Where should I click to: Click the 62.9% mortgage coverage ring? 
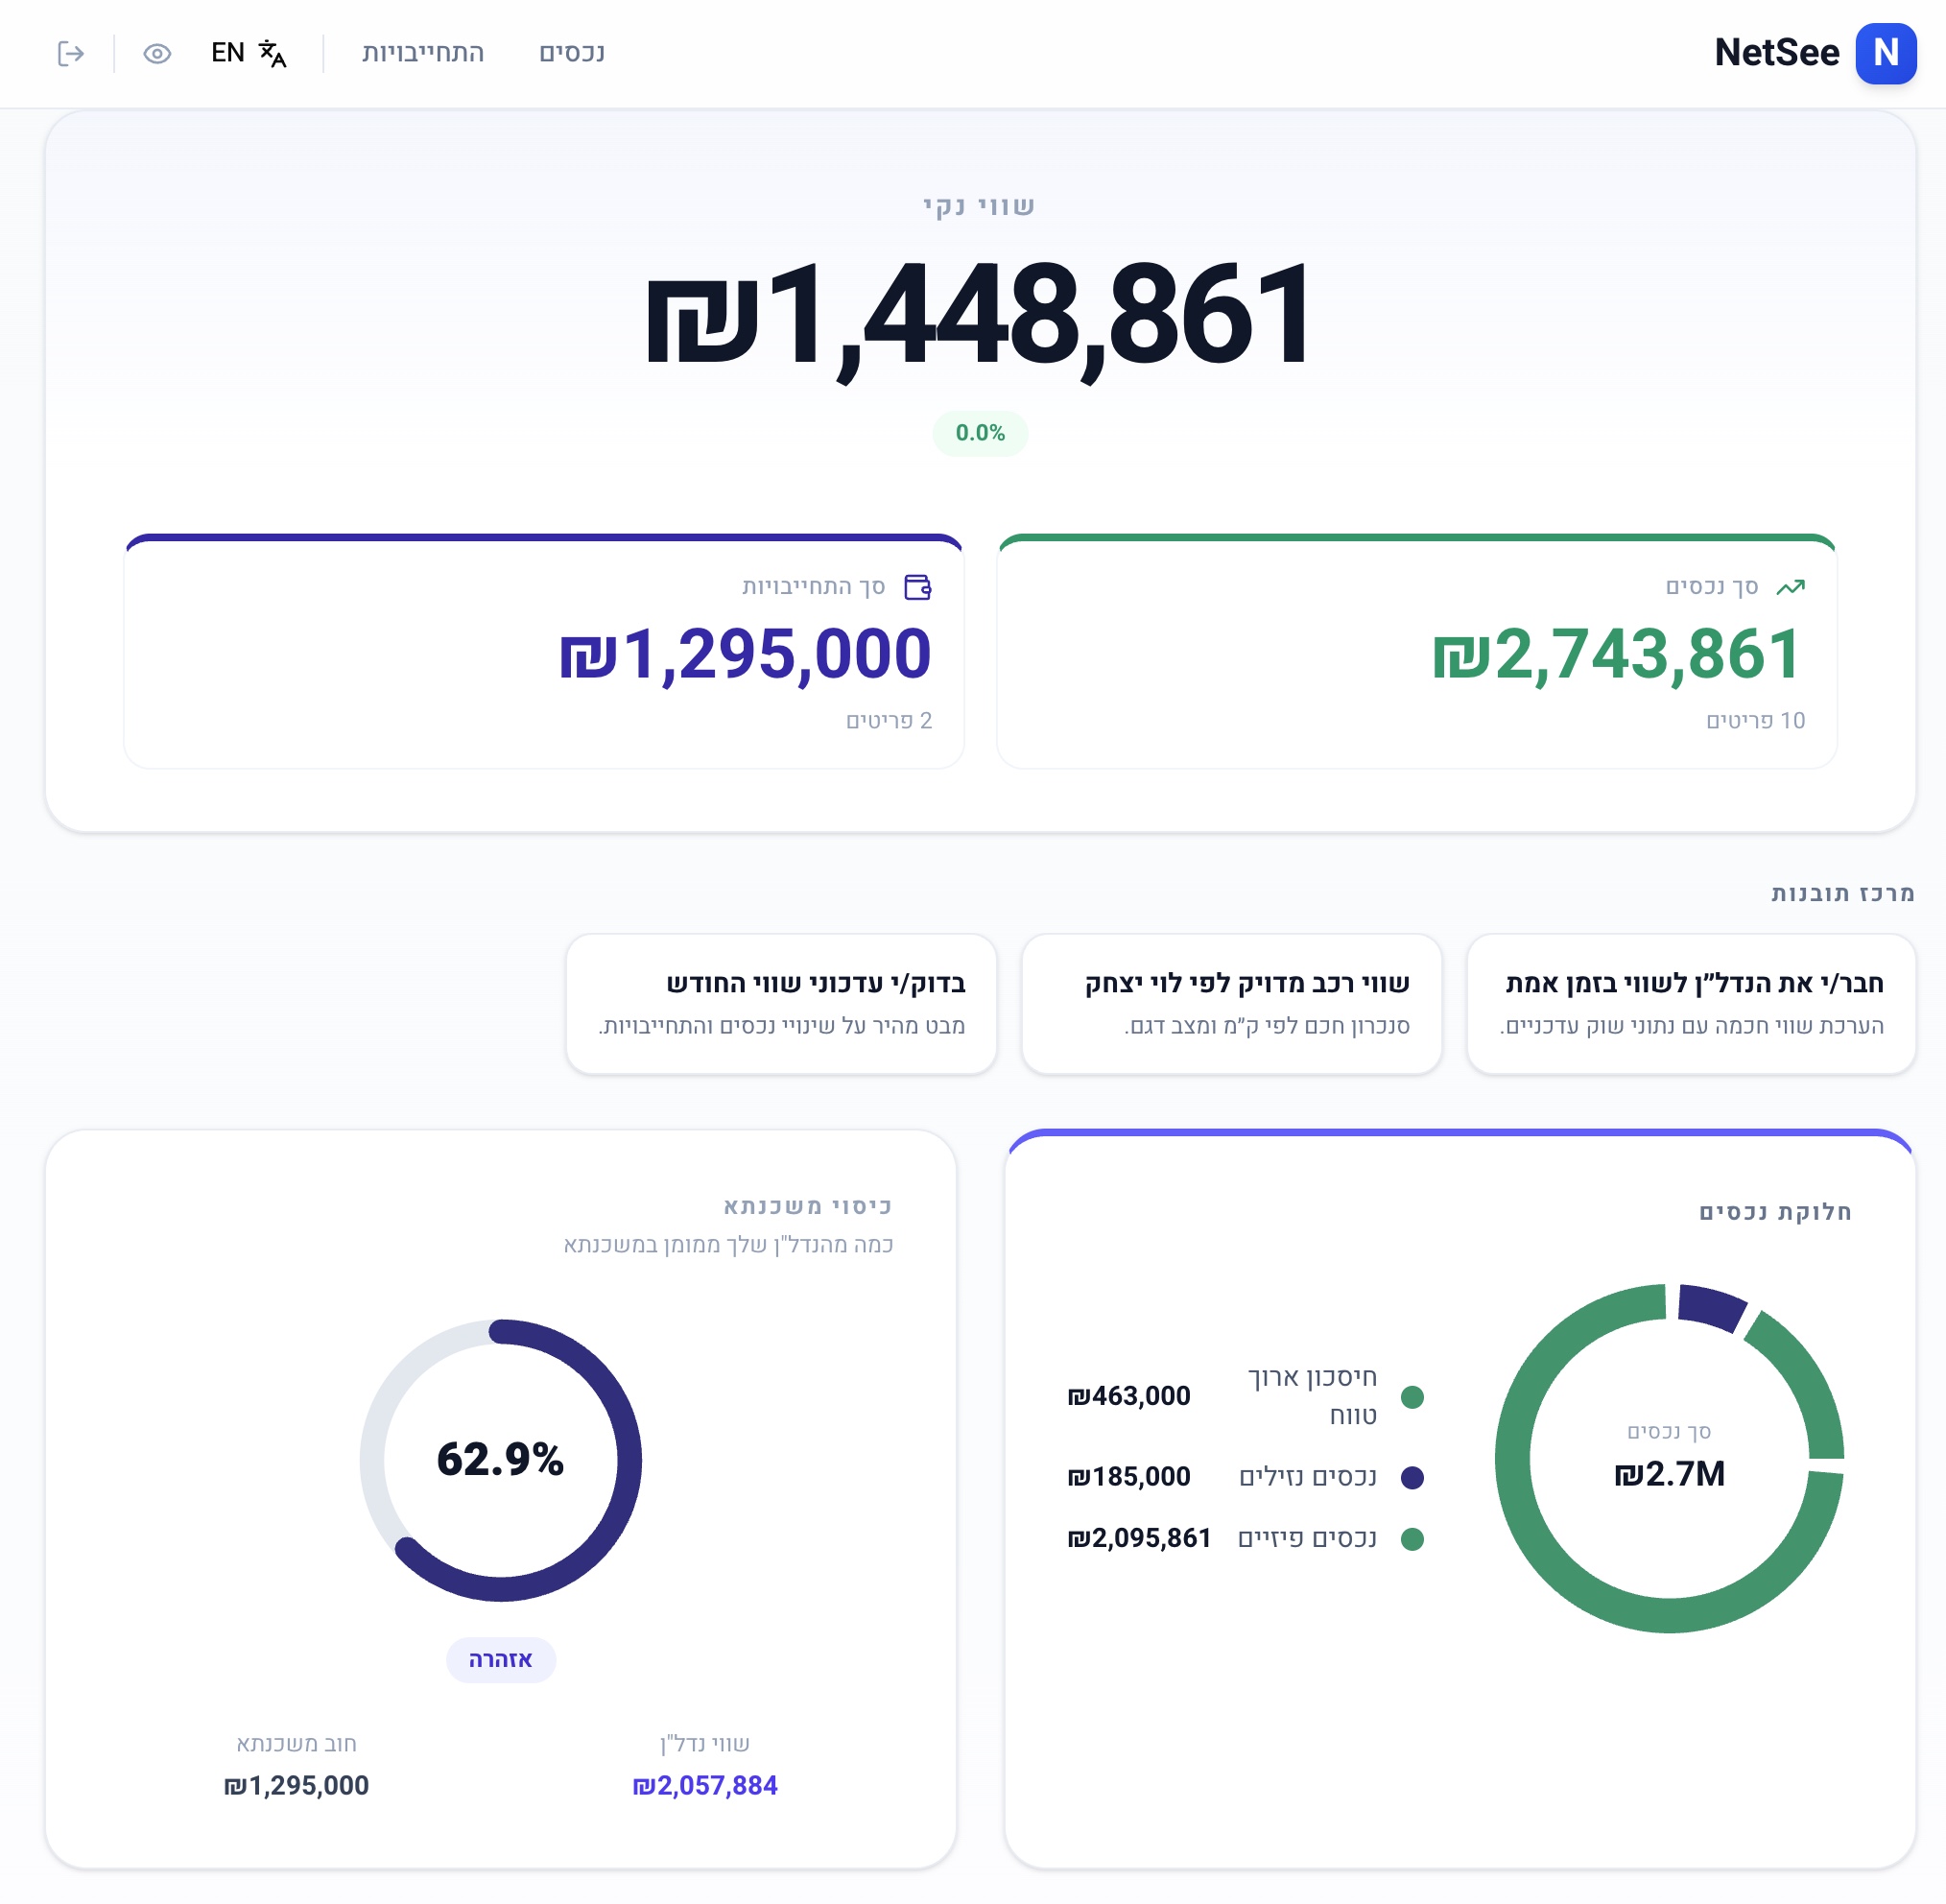pyautogui.click(x=501, y=1460)
